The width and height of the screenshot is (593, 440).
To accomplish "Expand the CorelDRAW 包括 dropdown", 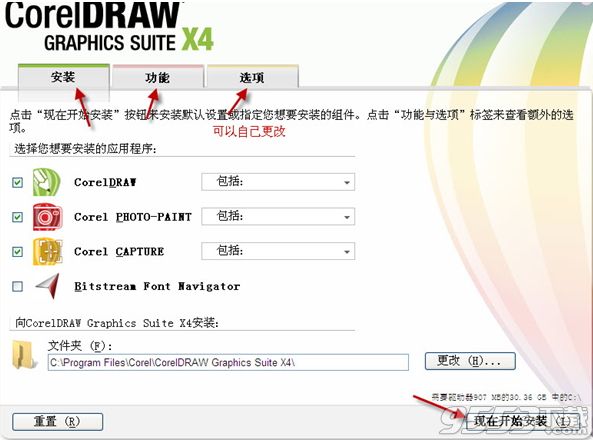I will (278, 182).
